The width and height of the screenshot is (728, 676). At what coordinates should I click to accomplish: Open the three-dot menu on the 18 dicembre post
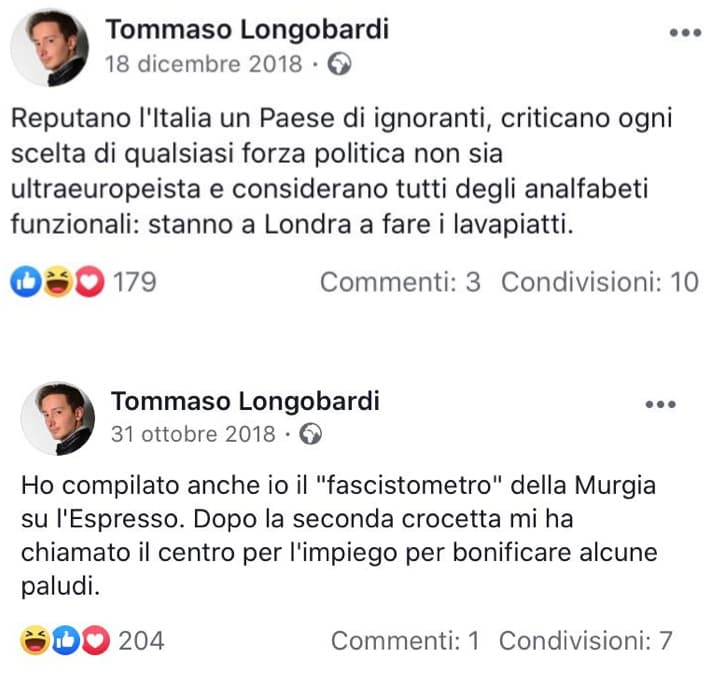(x=684, y=33)
